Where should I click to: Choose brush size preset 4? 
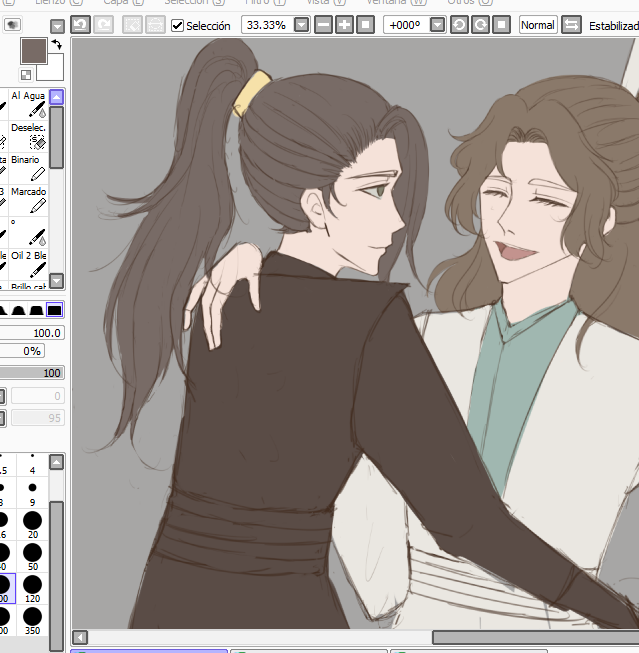click(32, 465)
